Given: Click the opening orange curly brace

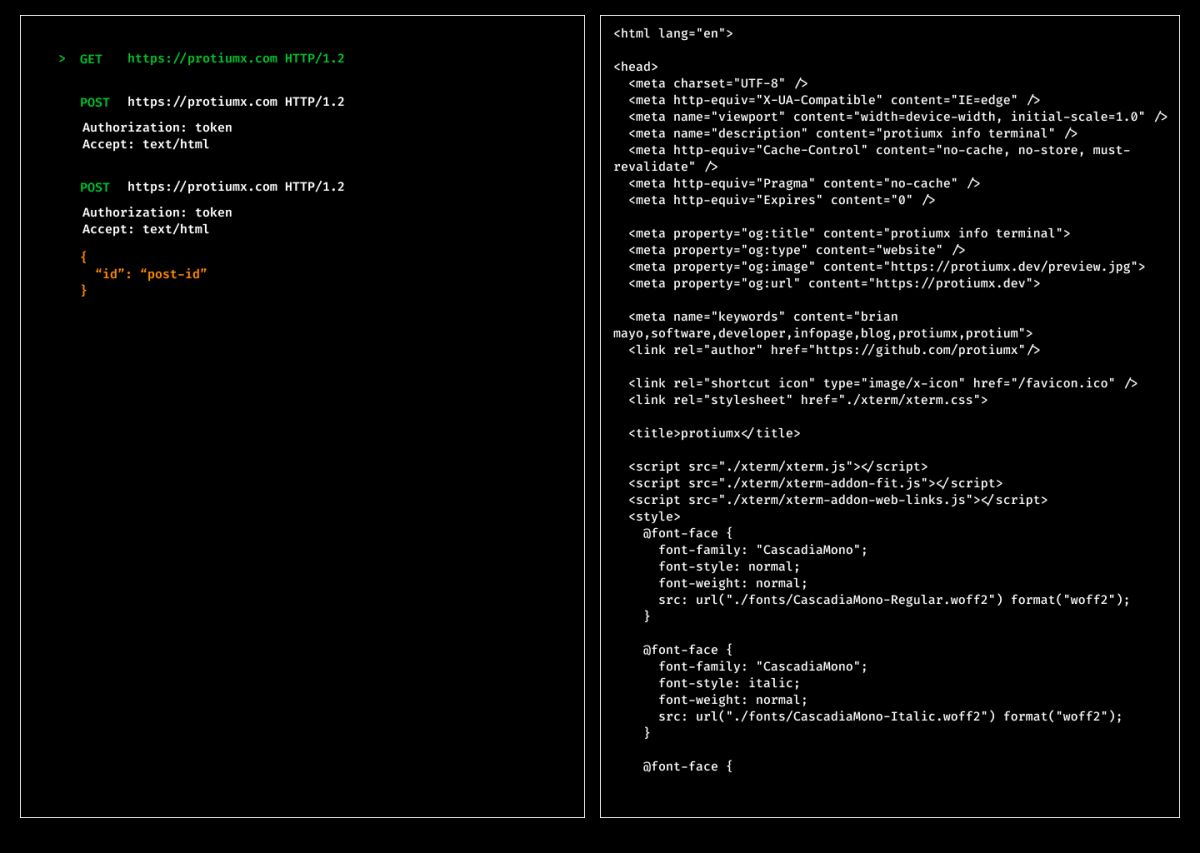Looking at the screenshot, I should point(84,257).
